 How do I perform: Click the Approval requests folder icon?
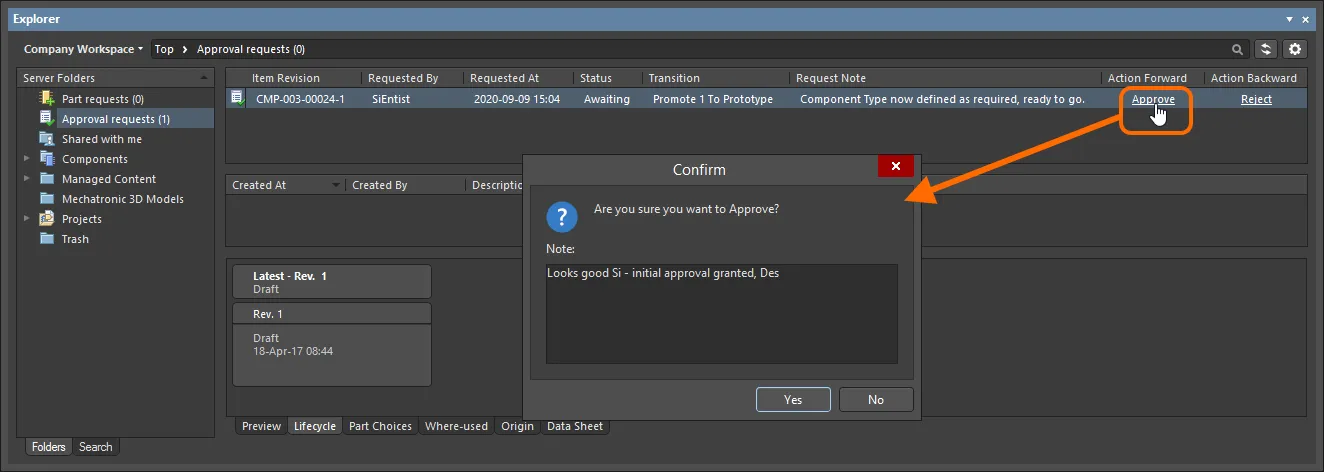tap(47, 118)
